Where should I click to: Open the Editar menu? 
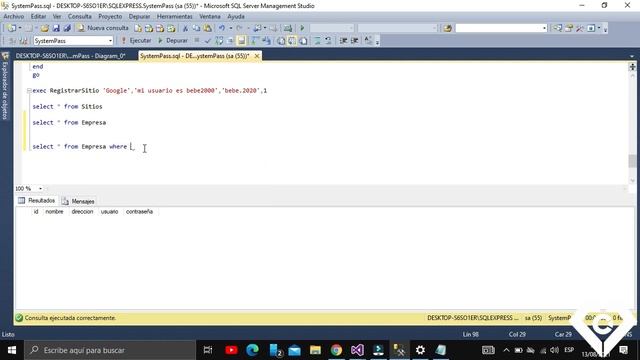(38, 16)
